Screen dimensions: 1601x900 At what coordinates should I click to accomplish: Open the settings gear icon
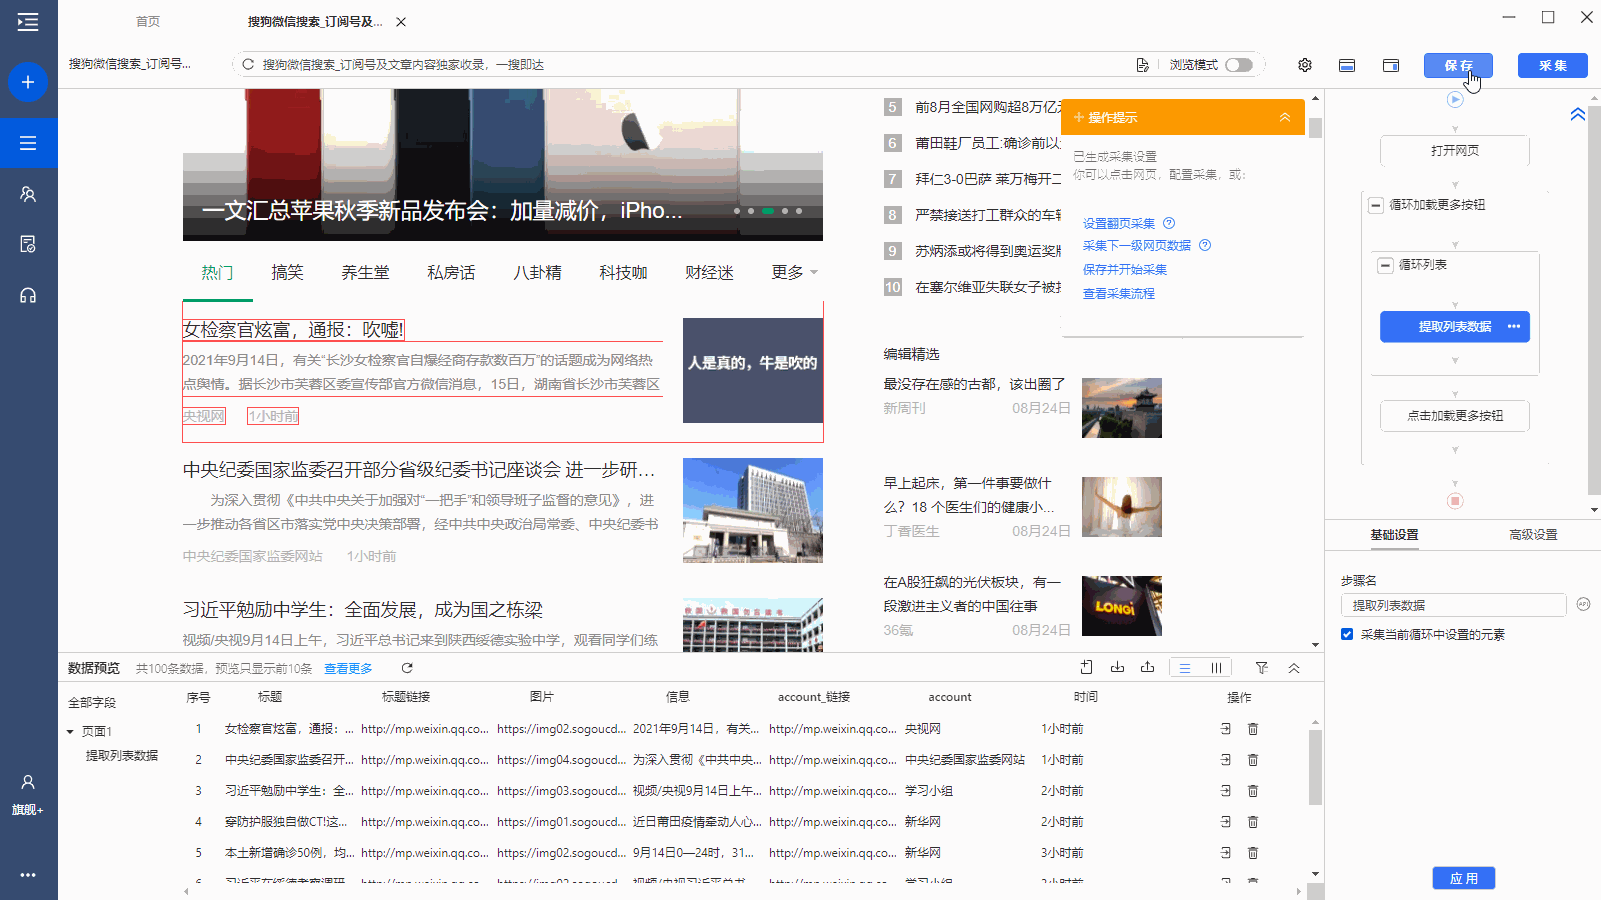click(x=1305, y=65)
